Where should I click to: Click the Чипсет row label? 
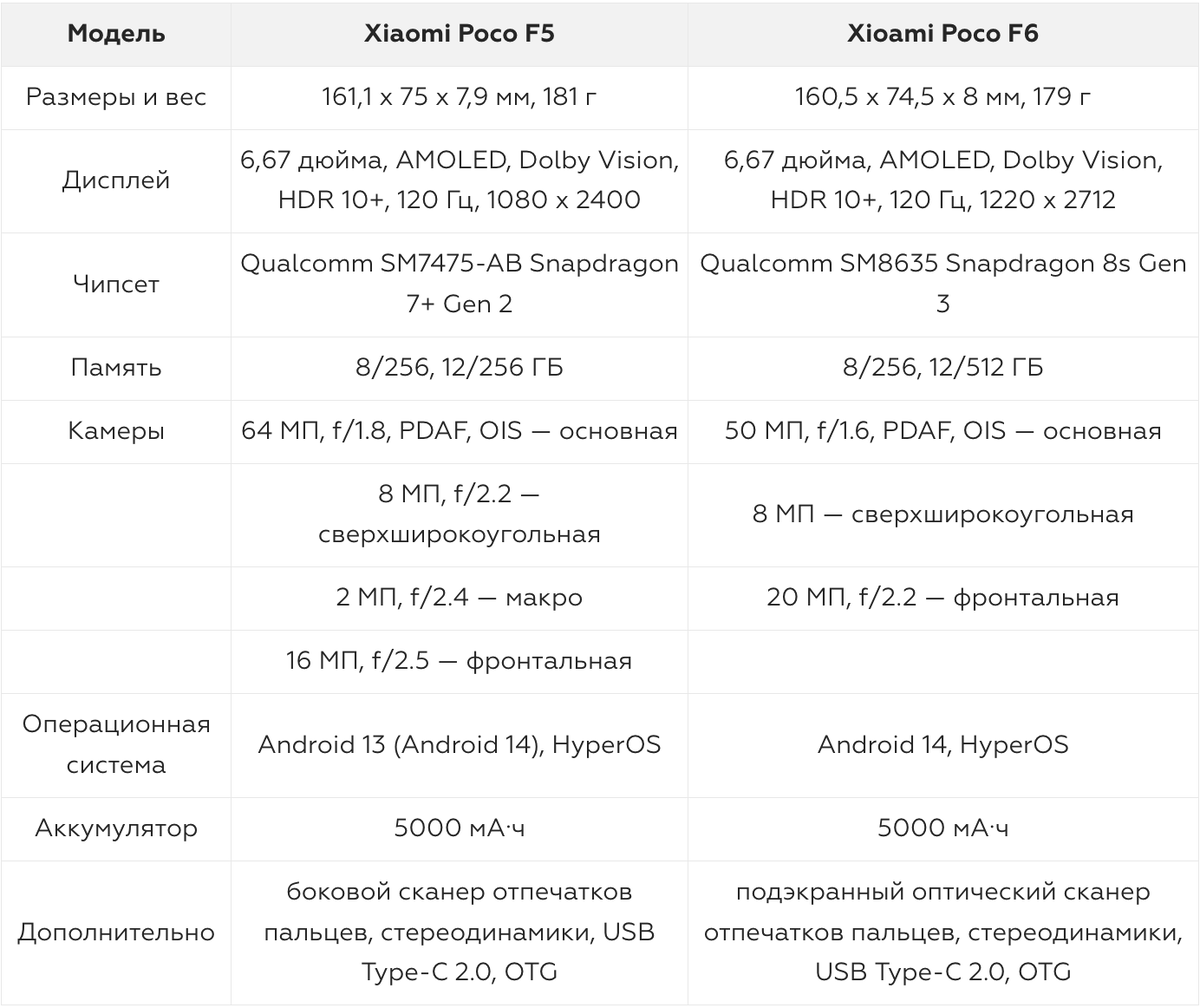pyautogui.click(x=116, y=284)
